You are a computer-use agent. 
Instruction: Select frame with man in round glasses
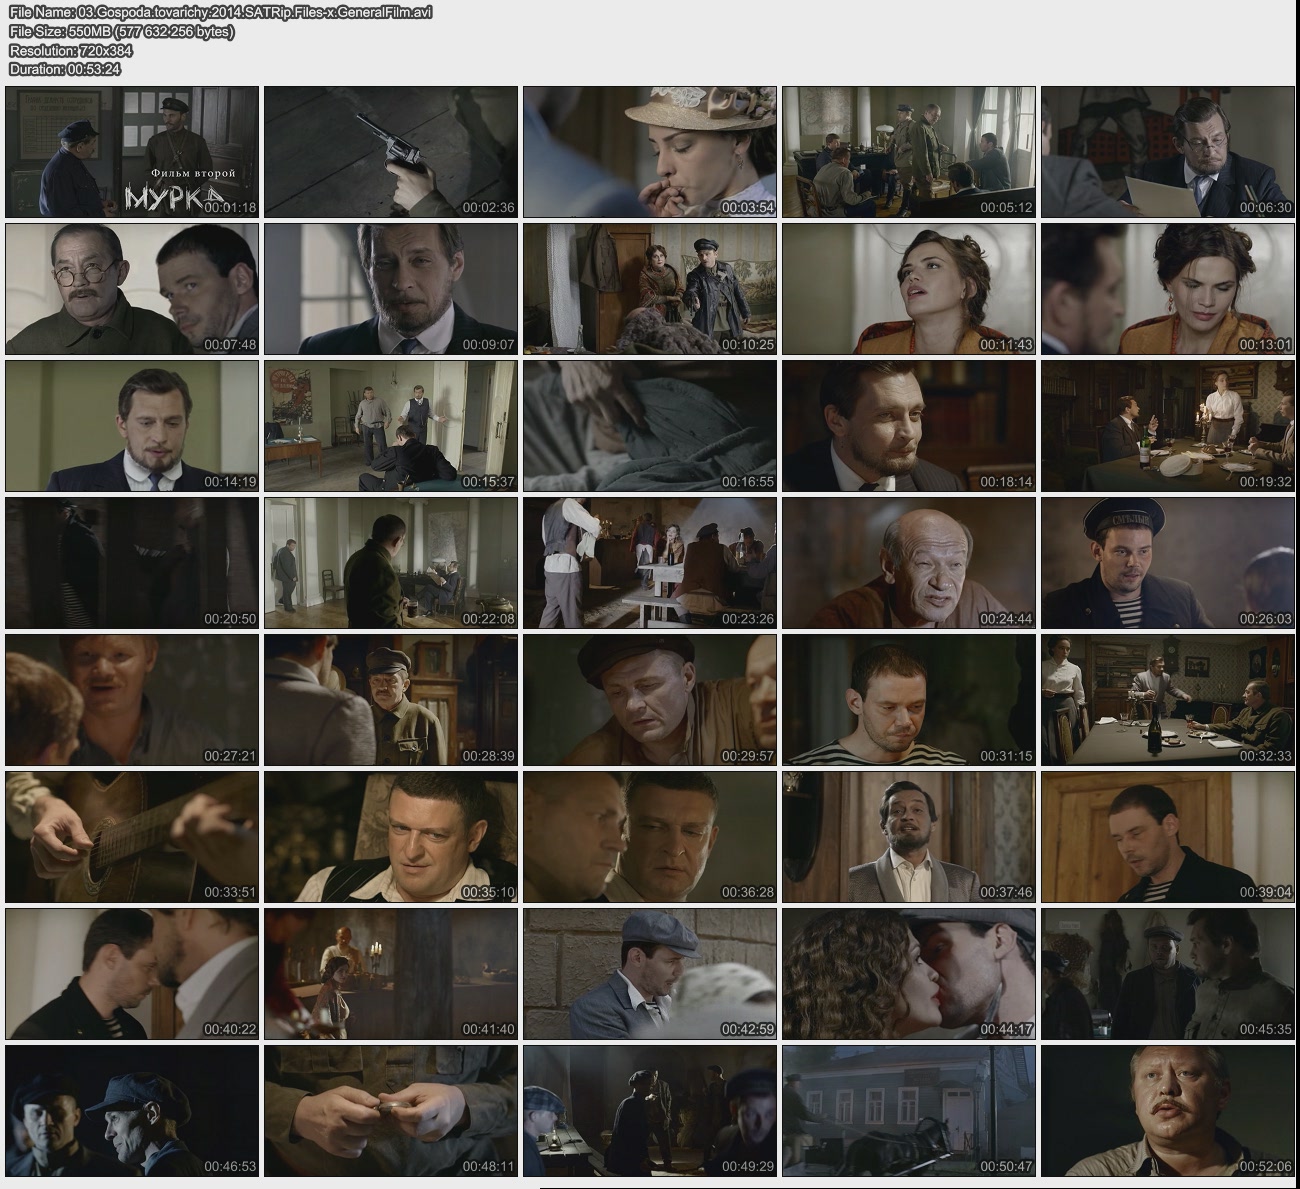click(x=132, y=289)
